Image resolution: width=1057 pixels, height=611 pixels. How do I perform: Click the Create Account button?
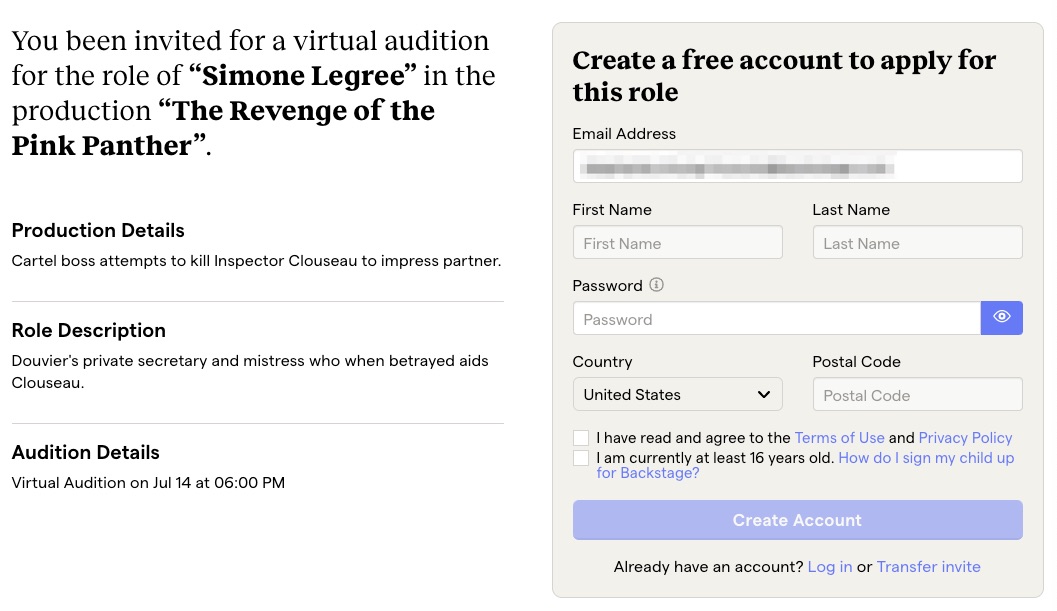pos(797,520)
